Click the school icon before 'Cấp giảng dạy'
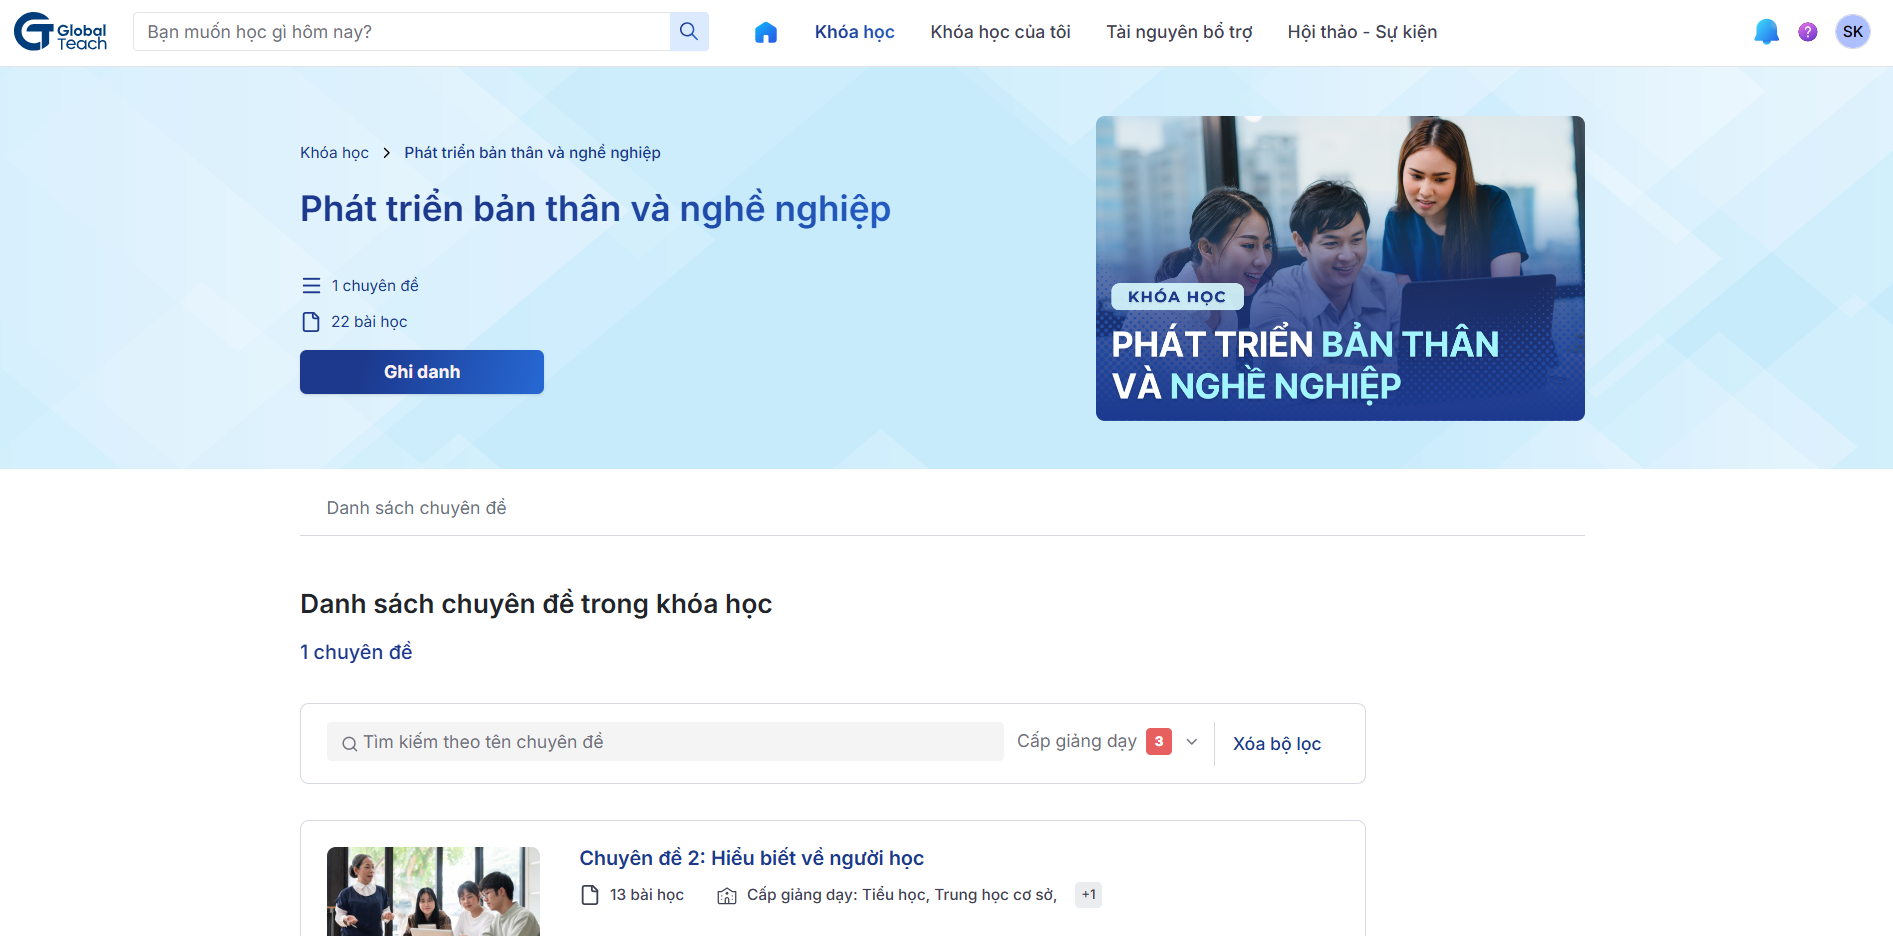Screen dimensions: 1893x936 click(727, 895)
